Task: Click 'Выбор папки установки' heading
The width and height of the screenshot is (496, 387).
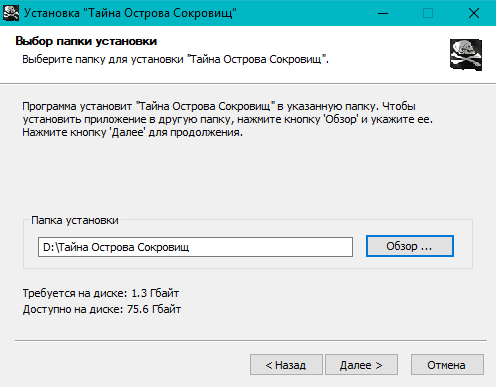Action: [86, 41]
